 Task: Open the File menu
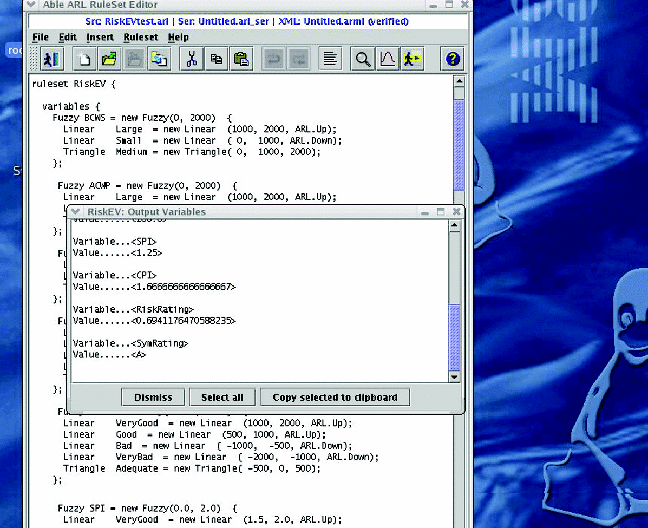(40, 37)
